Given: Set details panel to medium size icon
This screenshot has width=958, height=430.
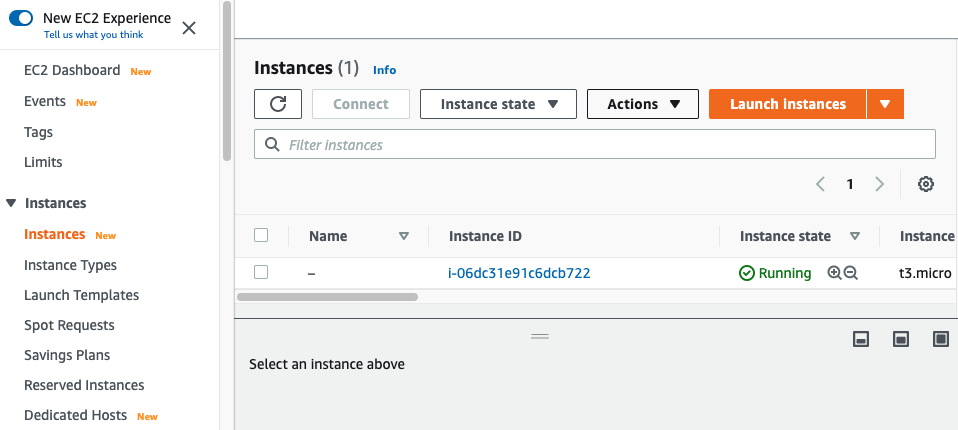Looking at the screenshot, I should point(901,339).
